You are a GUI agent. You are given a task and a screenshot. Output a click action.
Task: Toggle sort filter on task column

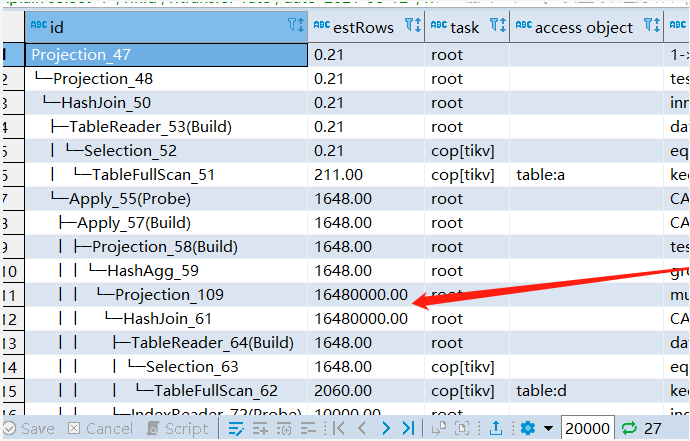[498, 25]
